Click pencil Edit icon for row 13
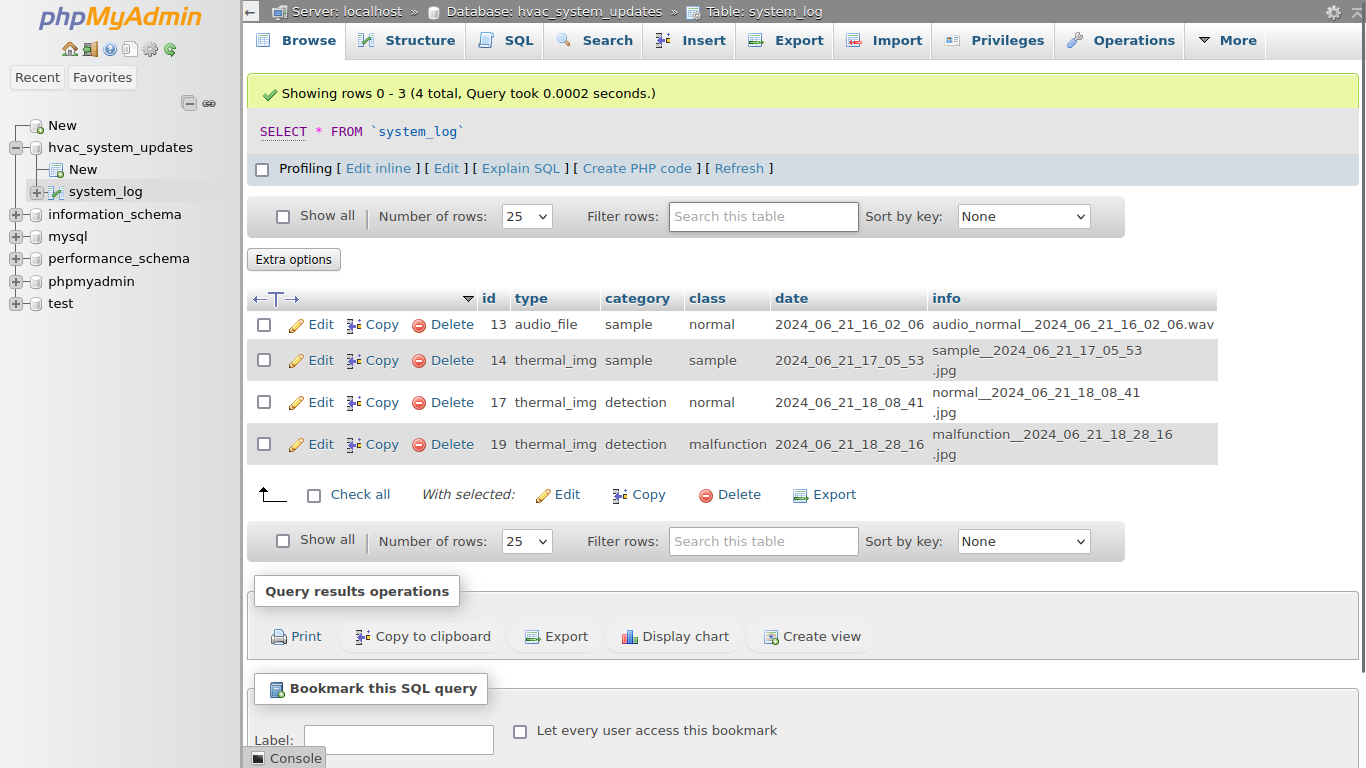Image resolution: width=1366 pixels, height=768 pixels. [296, 326]
